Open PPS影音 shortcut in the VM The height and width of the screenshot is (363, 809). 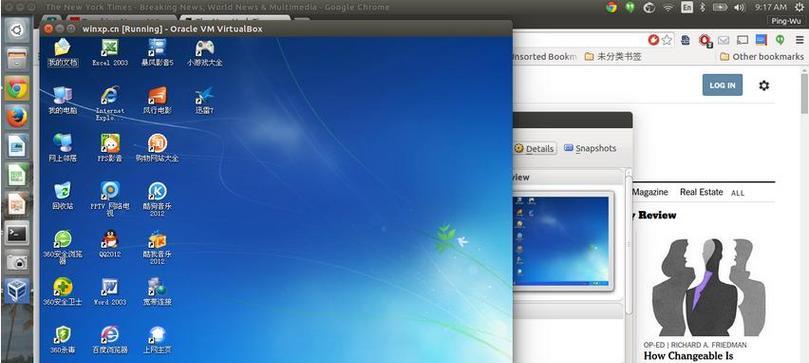[109, 148]
